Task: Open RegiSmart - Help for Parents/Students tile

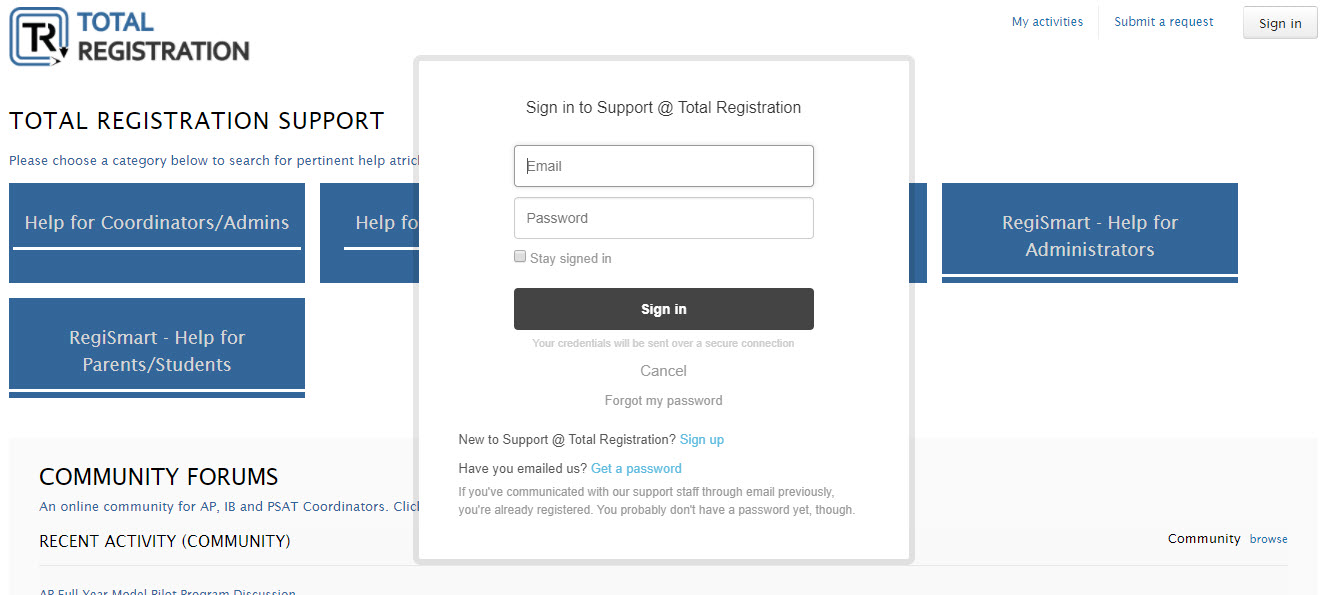Action: (x=157, y=348)
